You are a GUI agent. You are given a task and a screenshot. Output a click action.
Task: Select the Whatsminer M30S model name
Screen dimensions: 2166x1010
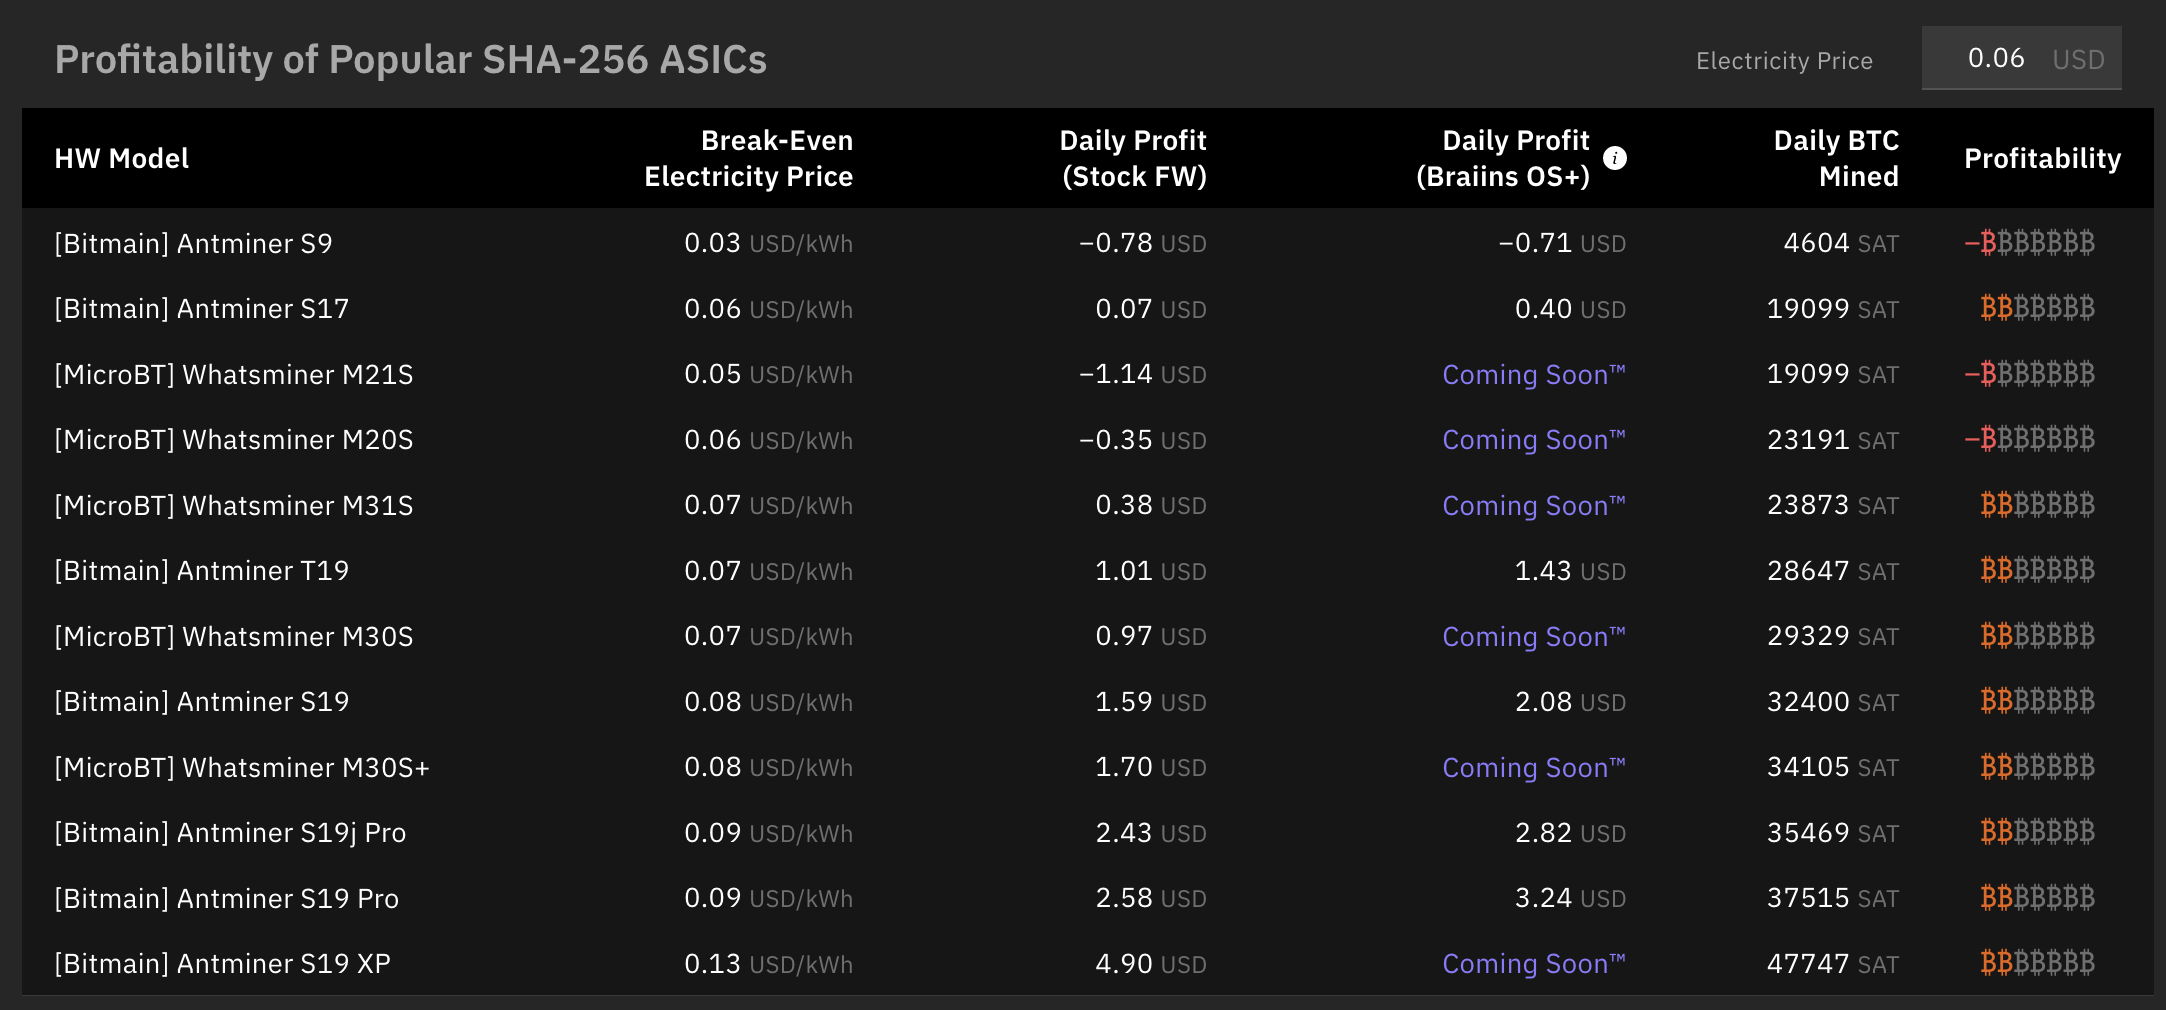[233, 637]
